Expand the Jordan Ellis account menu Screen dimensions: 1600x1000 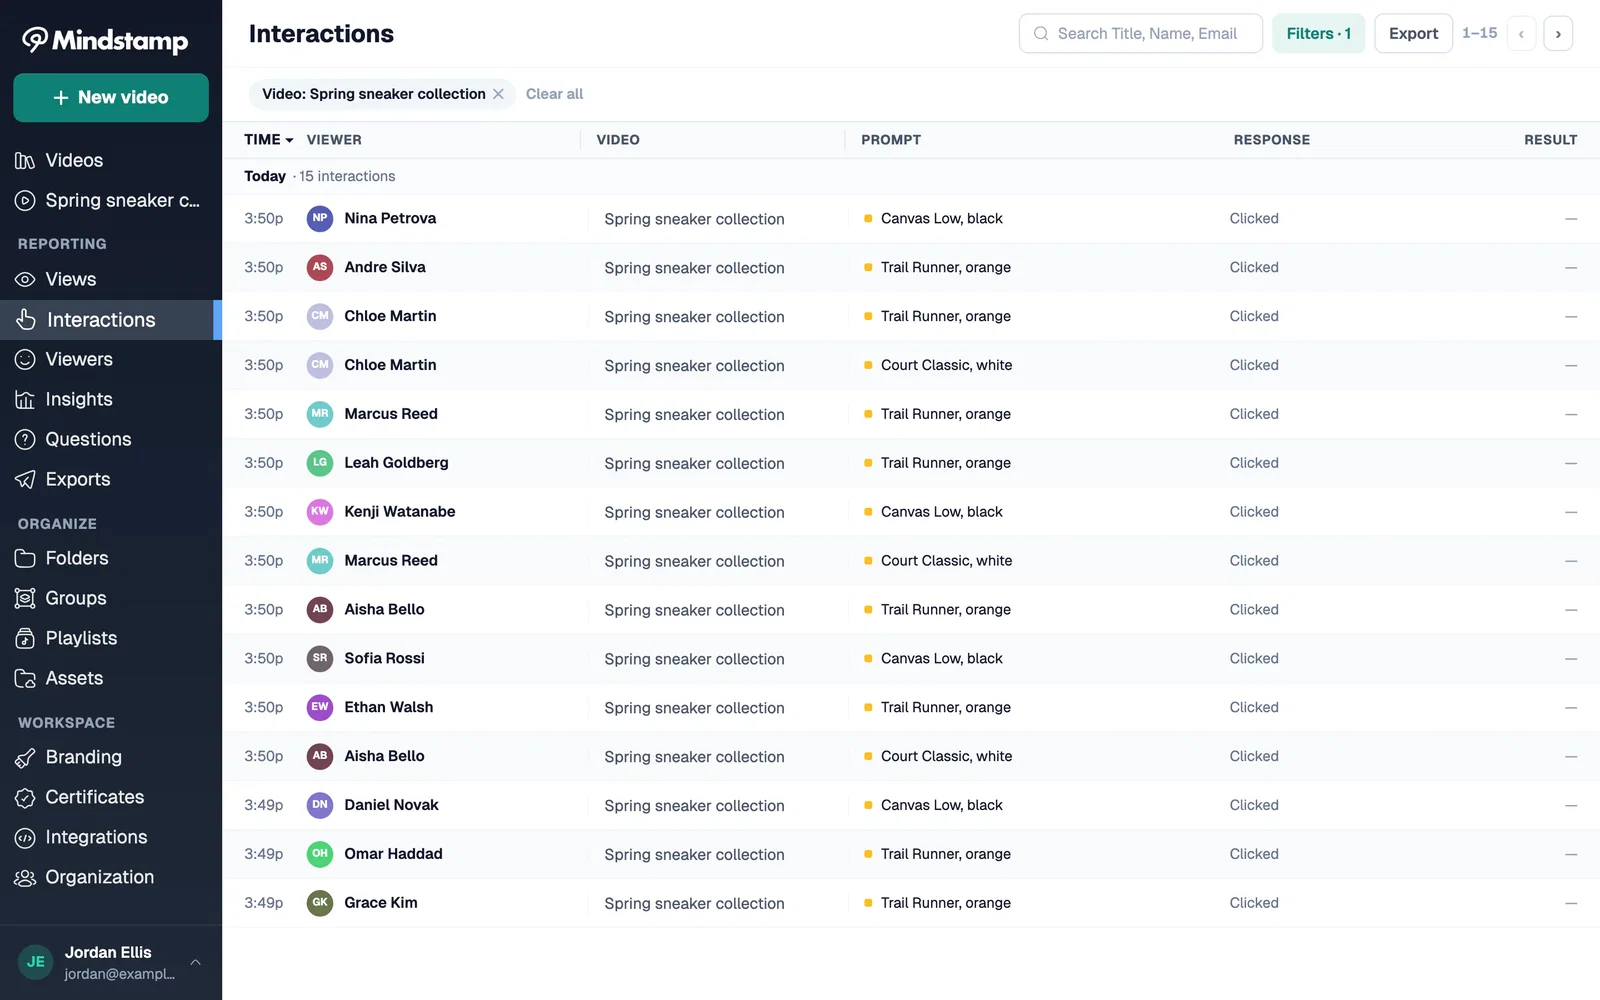[196, 962]
